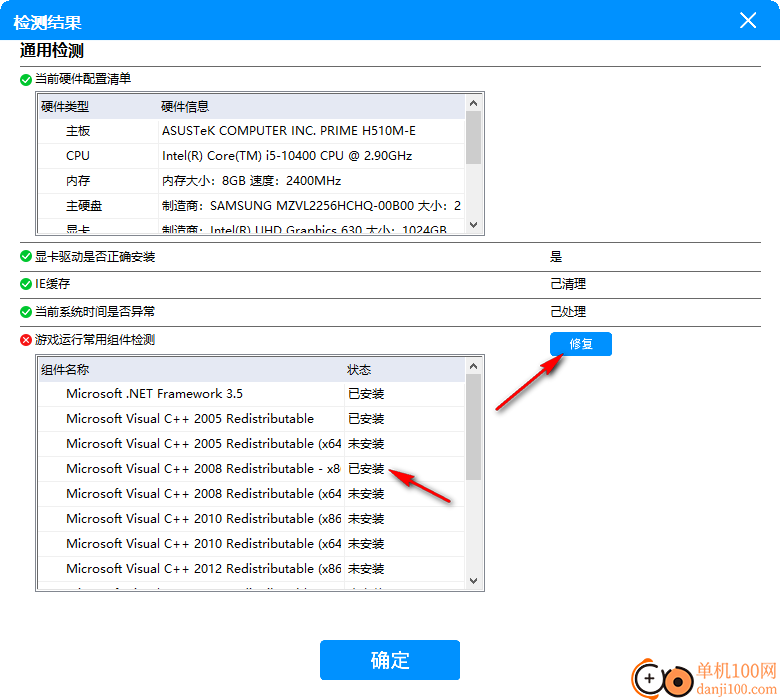Click ASUSTeK COMPUTER INC. PRIME H510M-E text

pyautogui.click(x=289, y=131)
